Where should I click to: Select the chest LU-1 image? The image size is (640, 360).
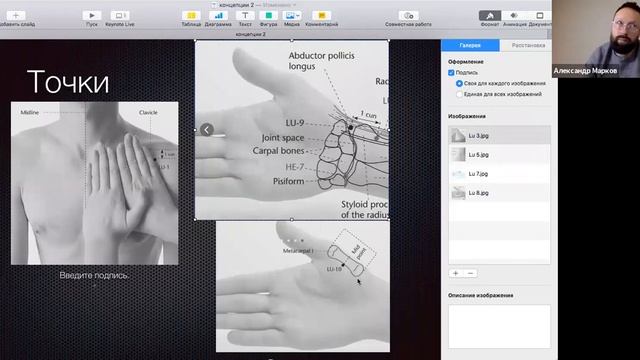pyautogui.click(x=94, y=183)
